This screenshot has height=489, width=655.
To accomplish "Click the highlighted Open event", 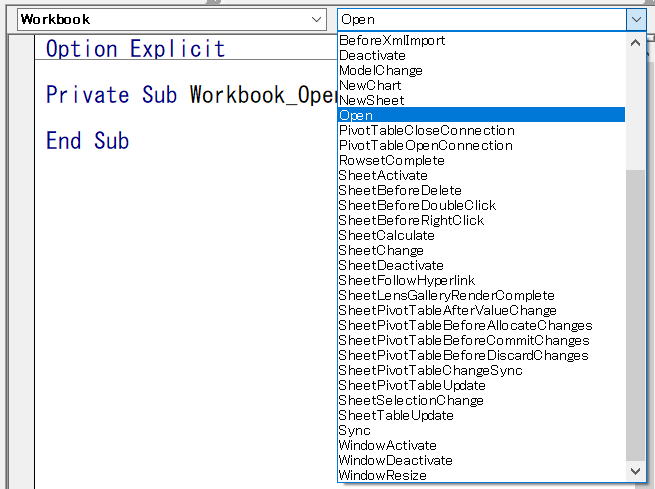I will pos(357,115).
